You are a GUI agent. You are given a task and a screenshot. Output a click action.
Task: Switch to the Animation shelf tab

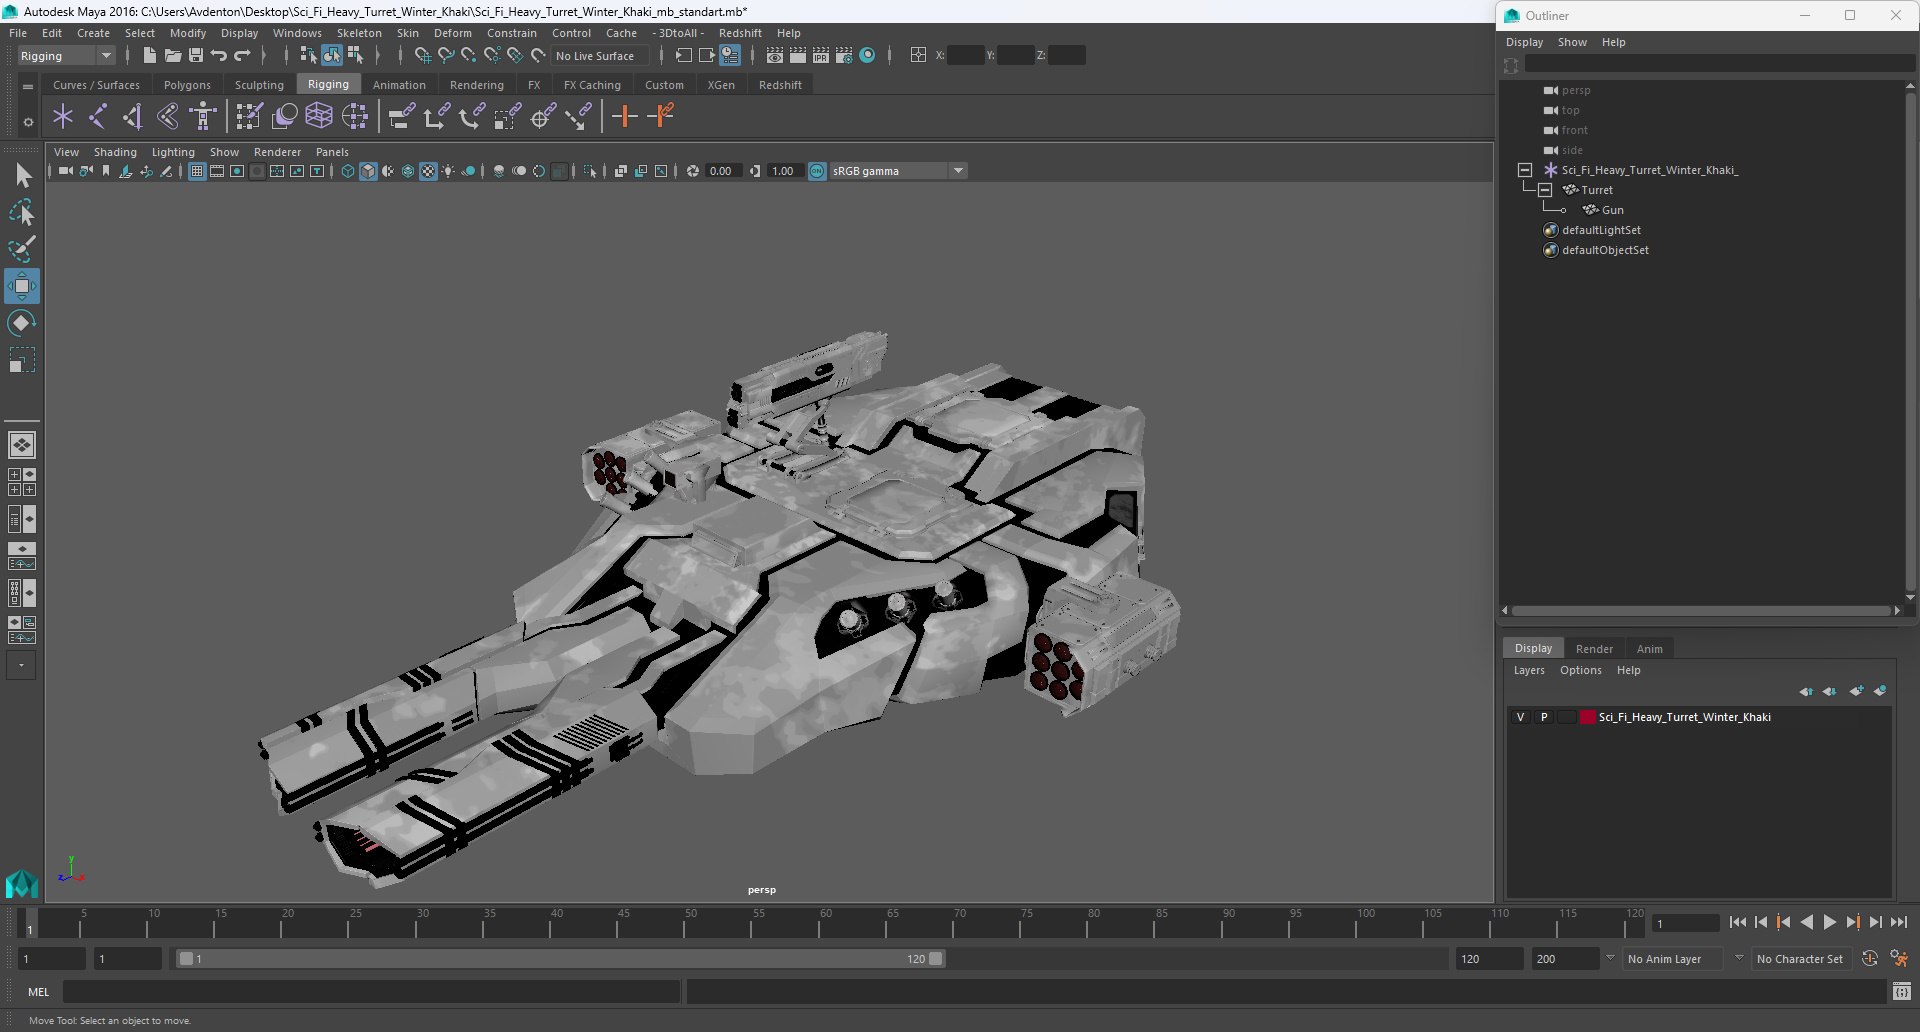399,85
